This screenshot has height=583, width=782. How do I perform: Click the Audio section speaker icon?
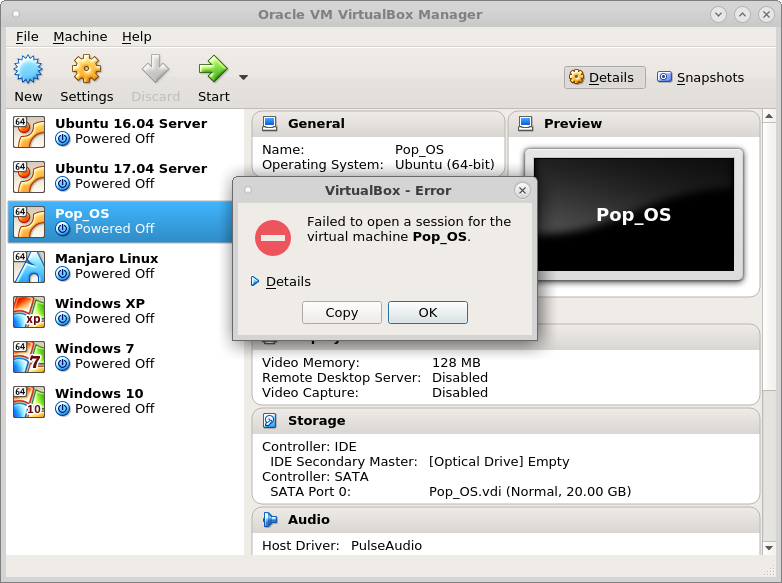click(270, 519)
